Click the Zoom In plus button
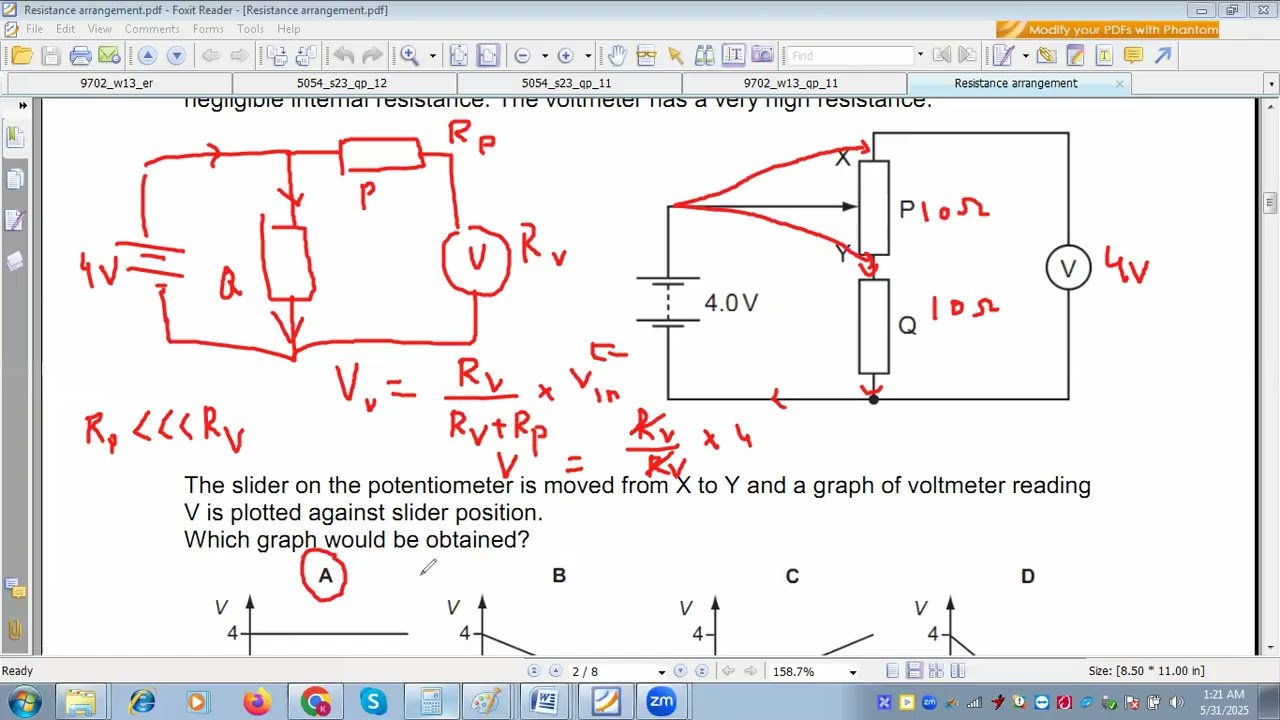 click(565, 56)
